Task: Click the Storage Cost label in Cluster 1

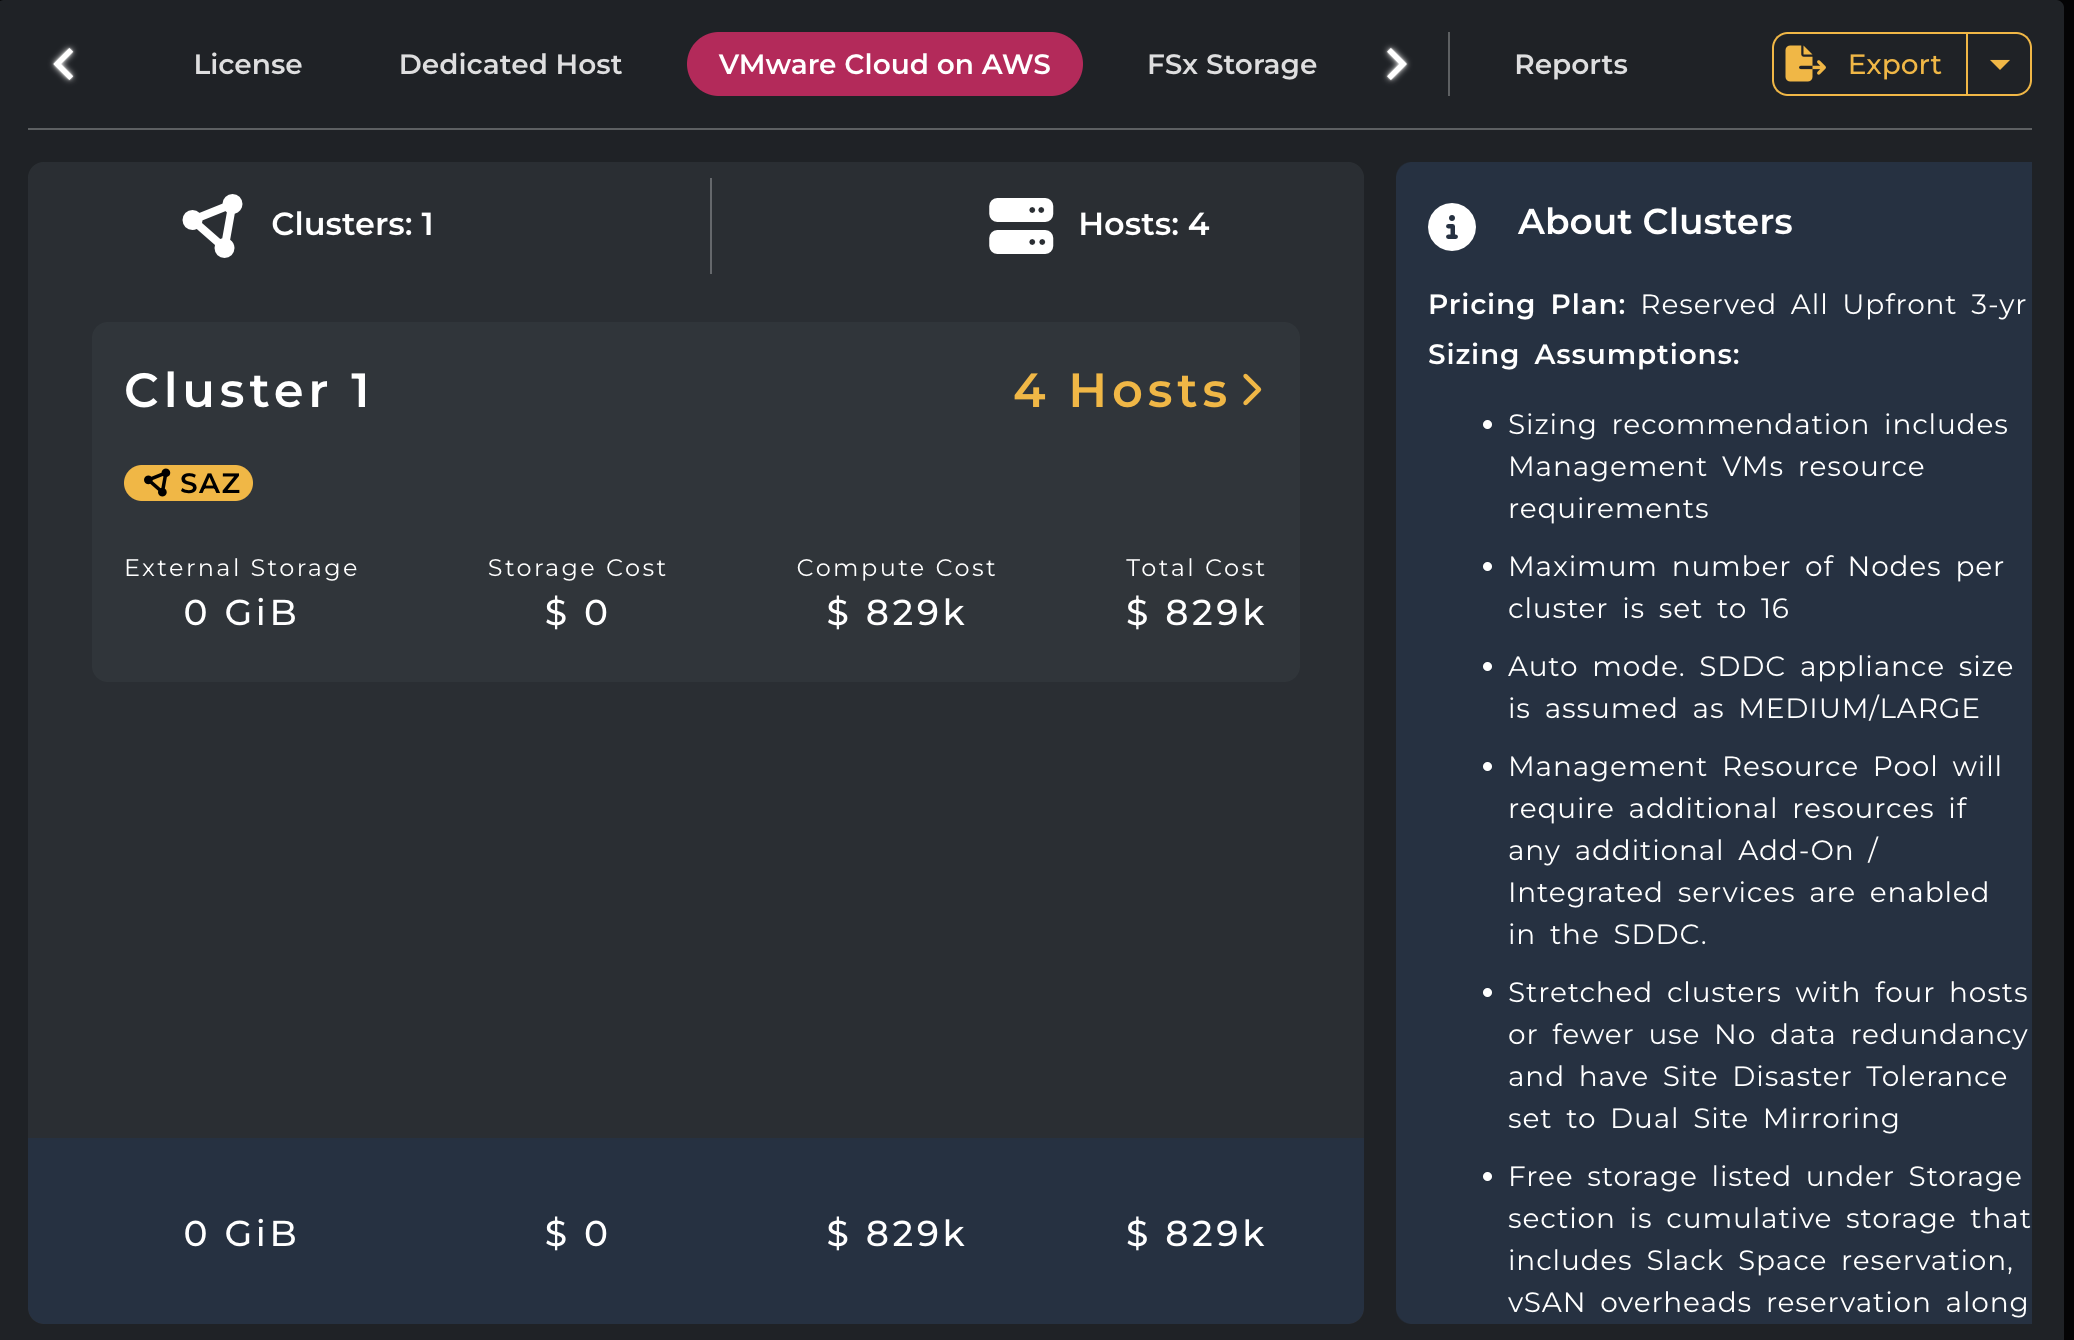Action: tap(577, 567)
